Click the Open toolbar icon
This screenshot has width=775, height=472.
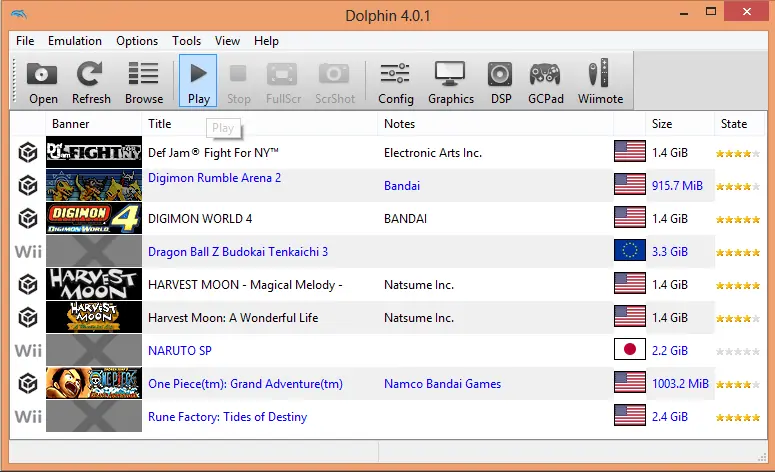43,82
